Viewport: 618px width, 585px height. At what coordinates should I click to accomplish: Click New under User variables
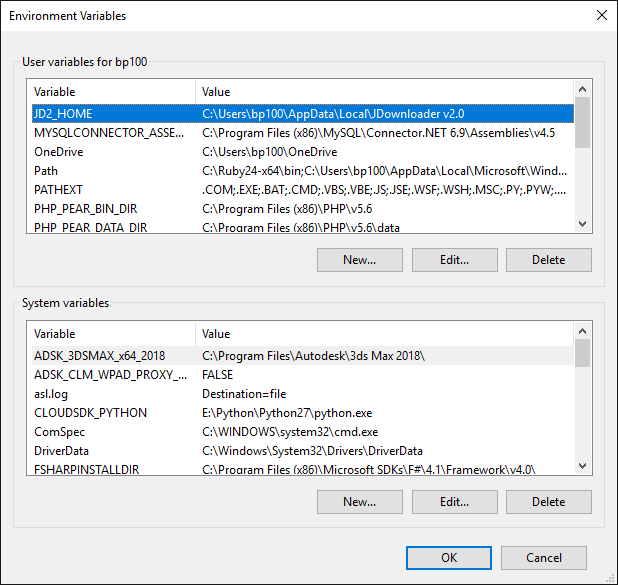point(359,259)
